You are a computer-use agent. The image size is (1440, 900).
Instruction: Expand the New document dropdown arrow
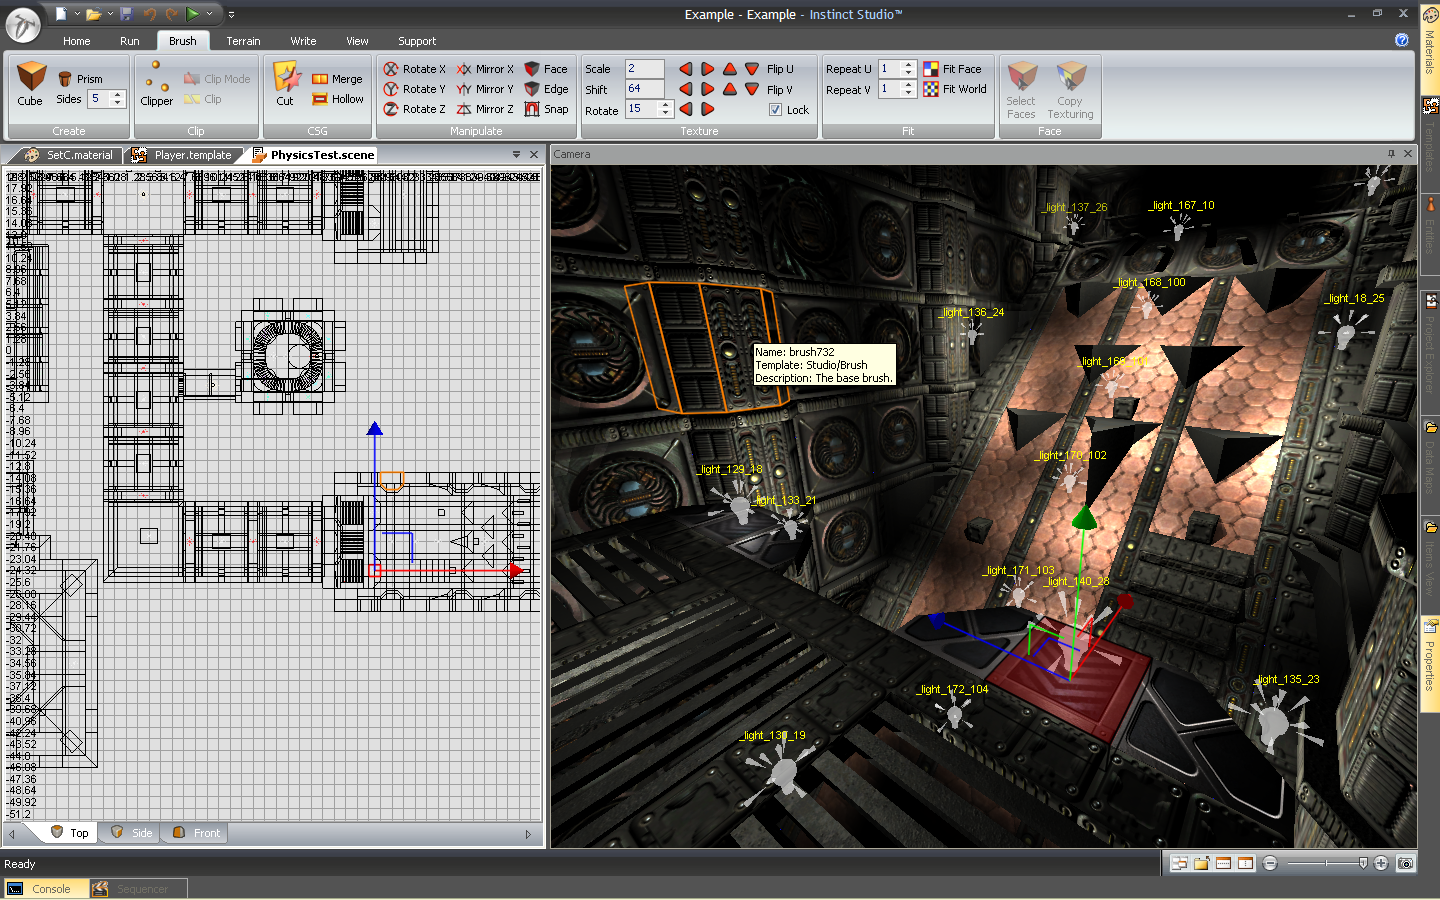(76, 14)
